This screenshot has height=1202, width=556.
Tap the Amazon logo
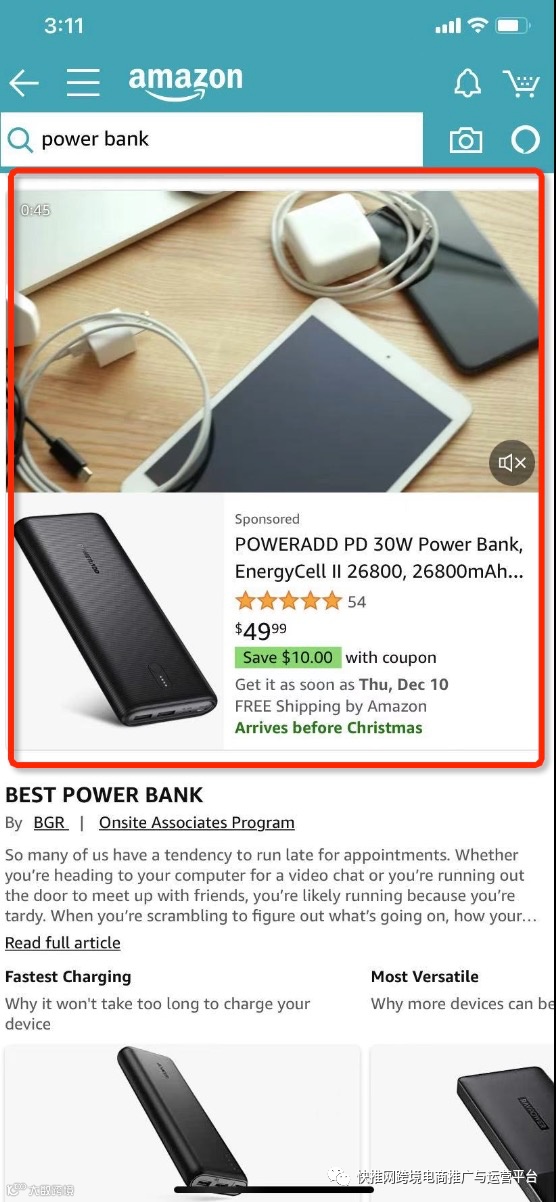185,82
